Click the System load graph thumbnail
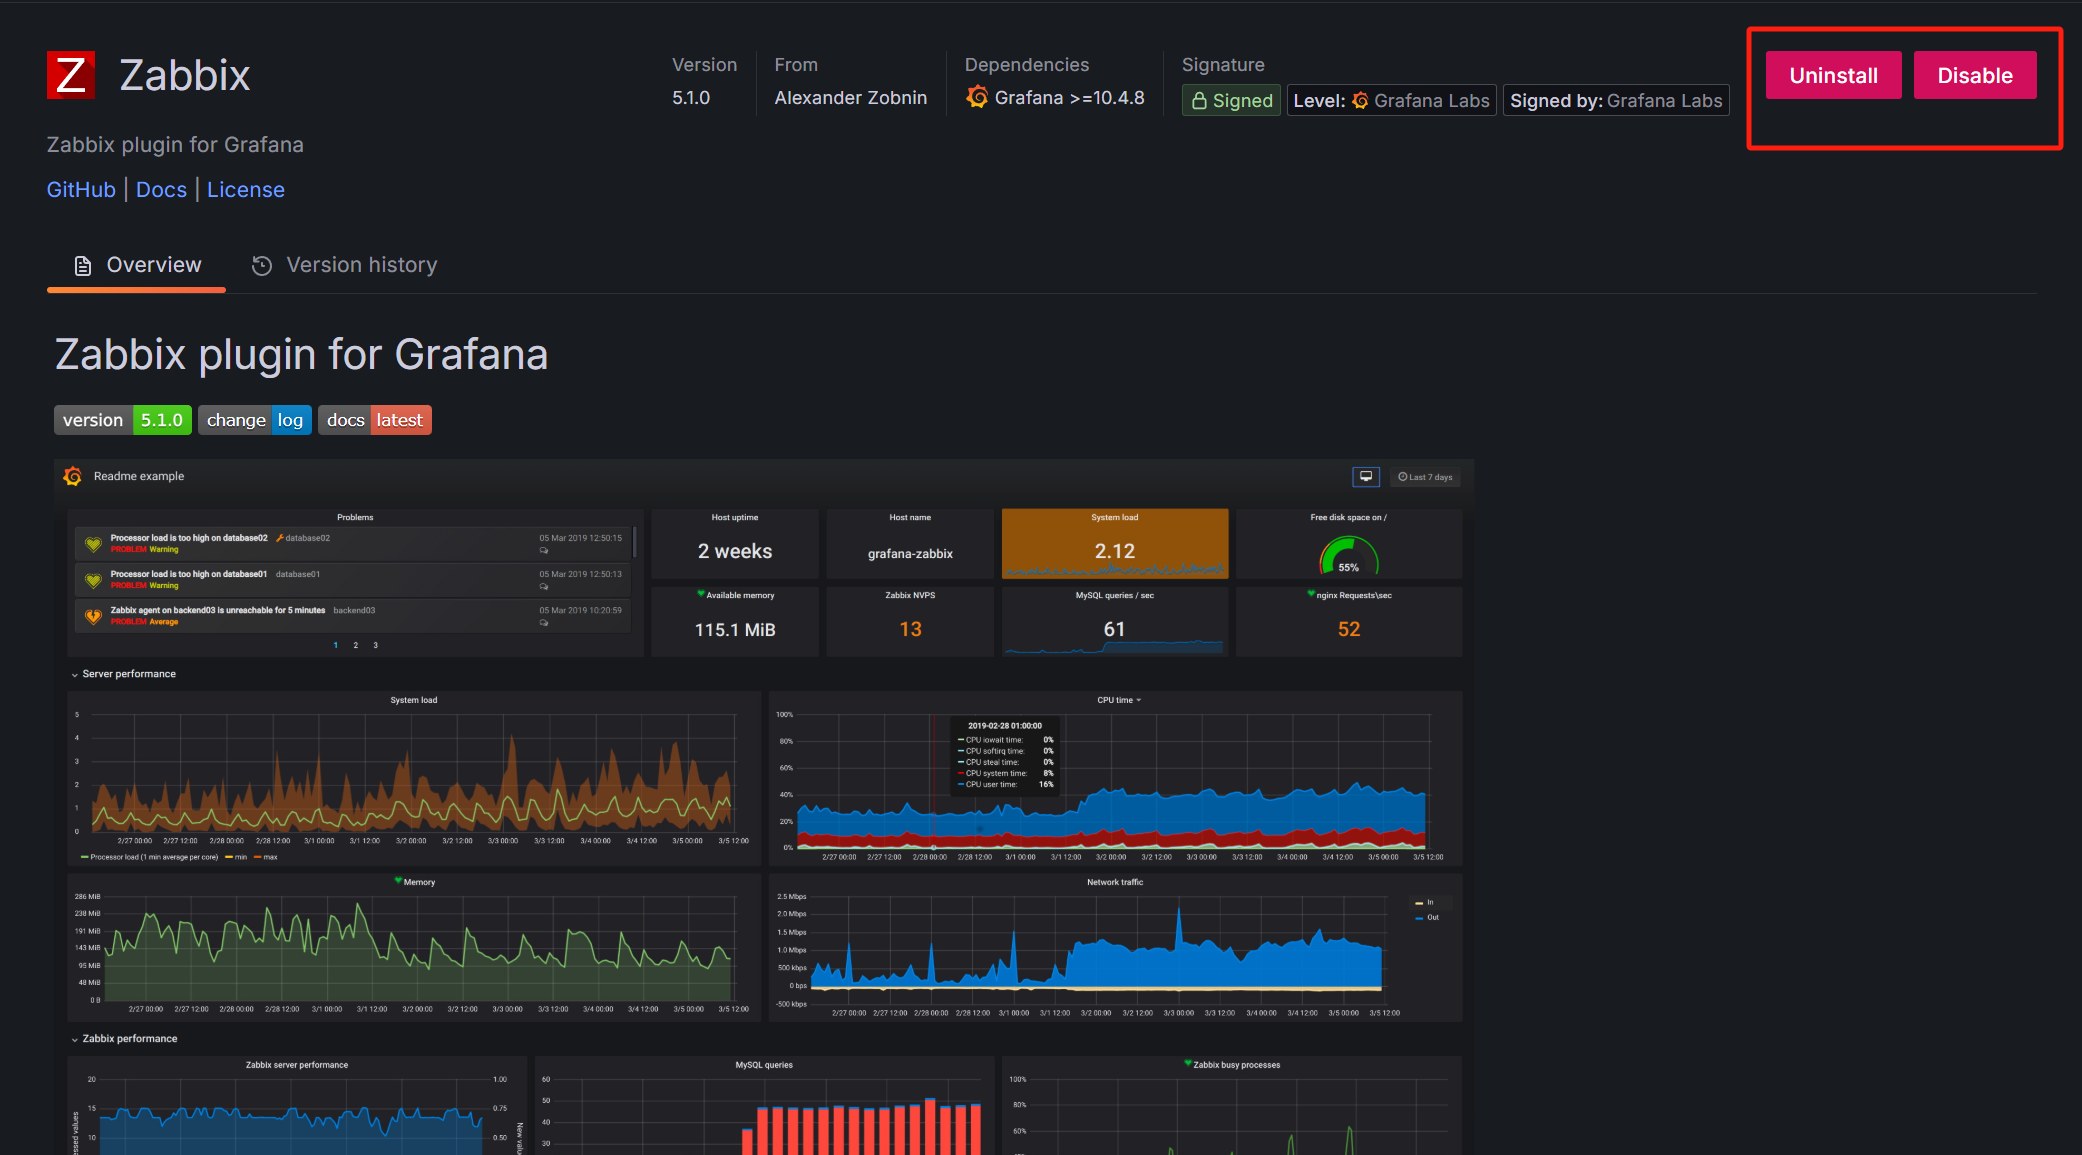2082x1155 pixels. tap(414, 778)
